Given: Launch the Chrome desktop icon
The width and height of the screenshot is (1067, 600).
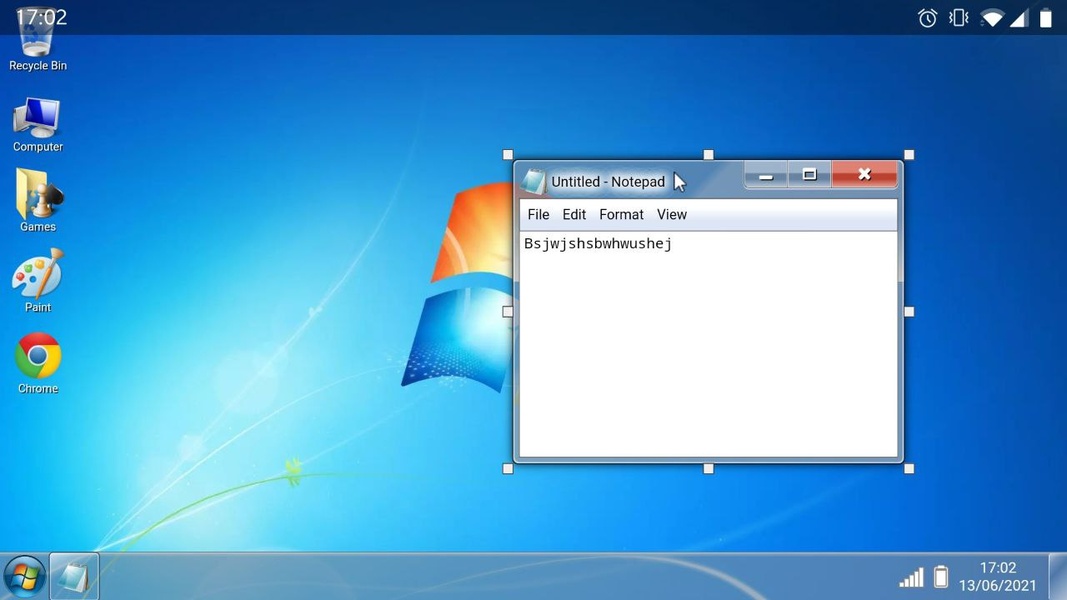Looking at the screenshot, I should coord(37,363).
